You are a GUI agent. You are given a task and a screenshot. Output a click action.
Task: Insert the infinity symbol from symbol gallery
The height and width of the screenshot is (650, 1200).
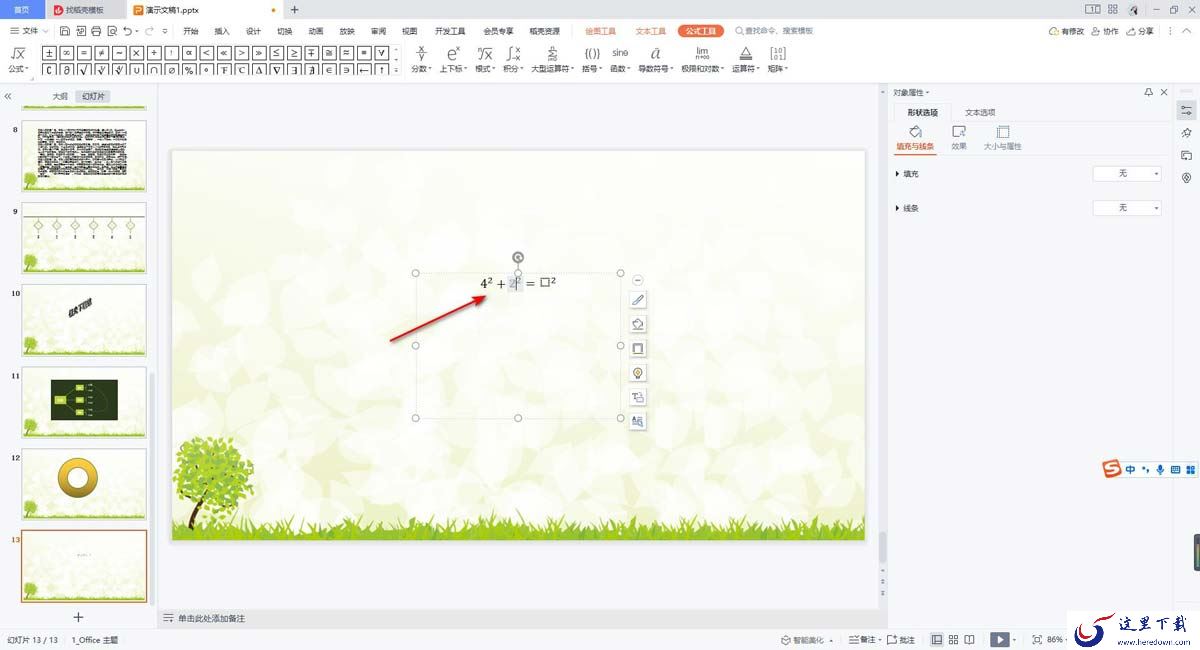pyautogui.click(x=66, y=52)
